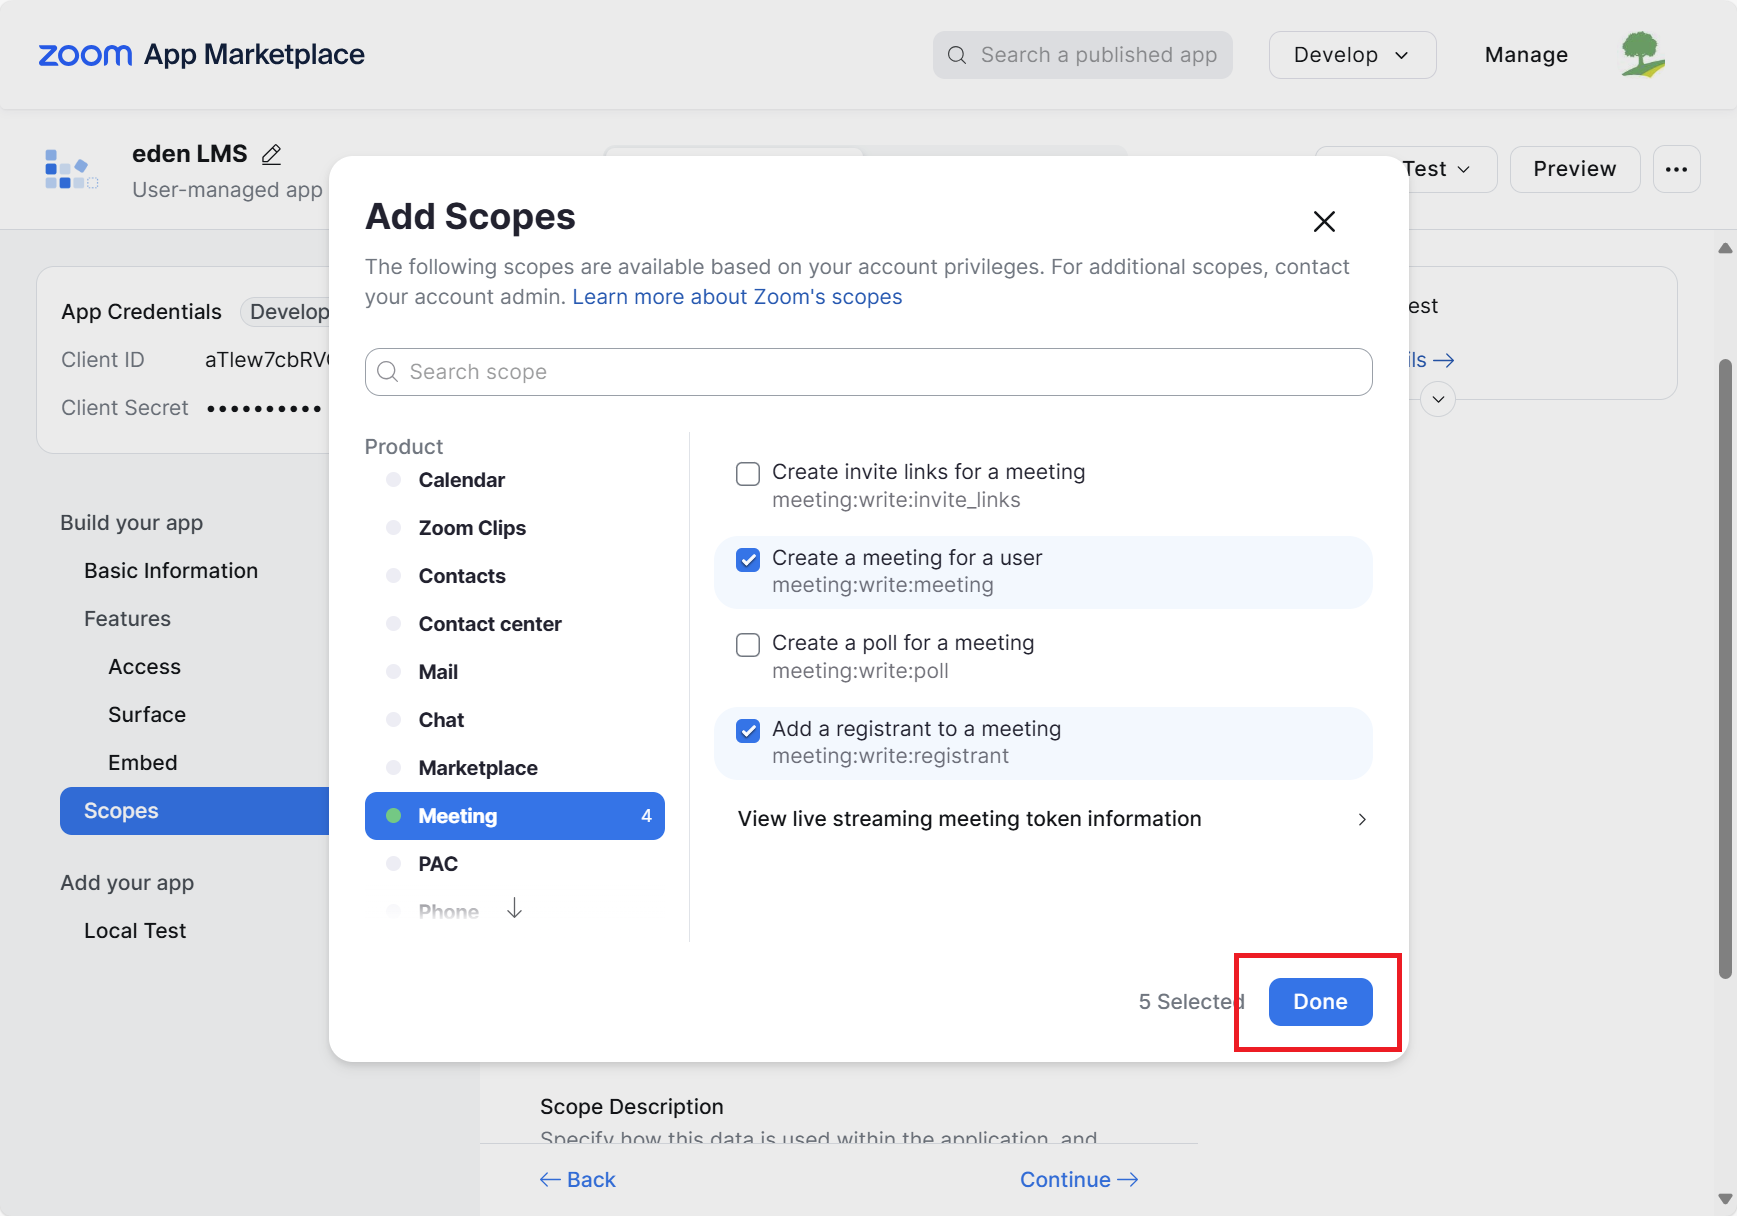Open Basic Information in sidebar

point(171,571)
